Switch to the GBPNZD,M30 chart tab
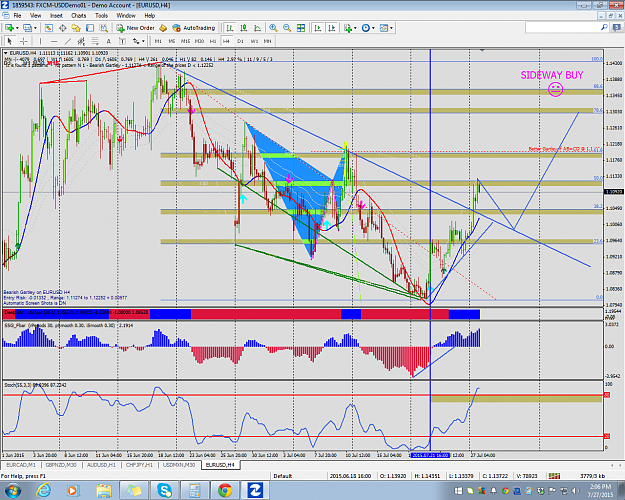 click(x=61, y=465)
